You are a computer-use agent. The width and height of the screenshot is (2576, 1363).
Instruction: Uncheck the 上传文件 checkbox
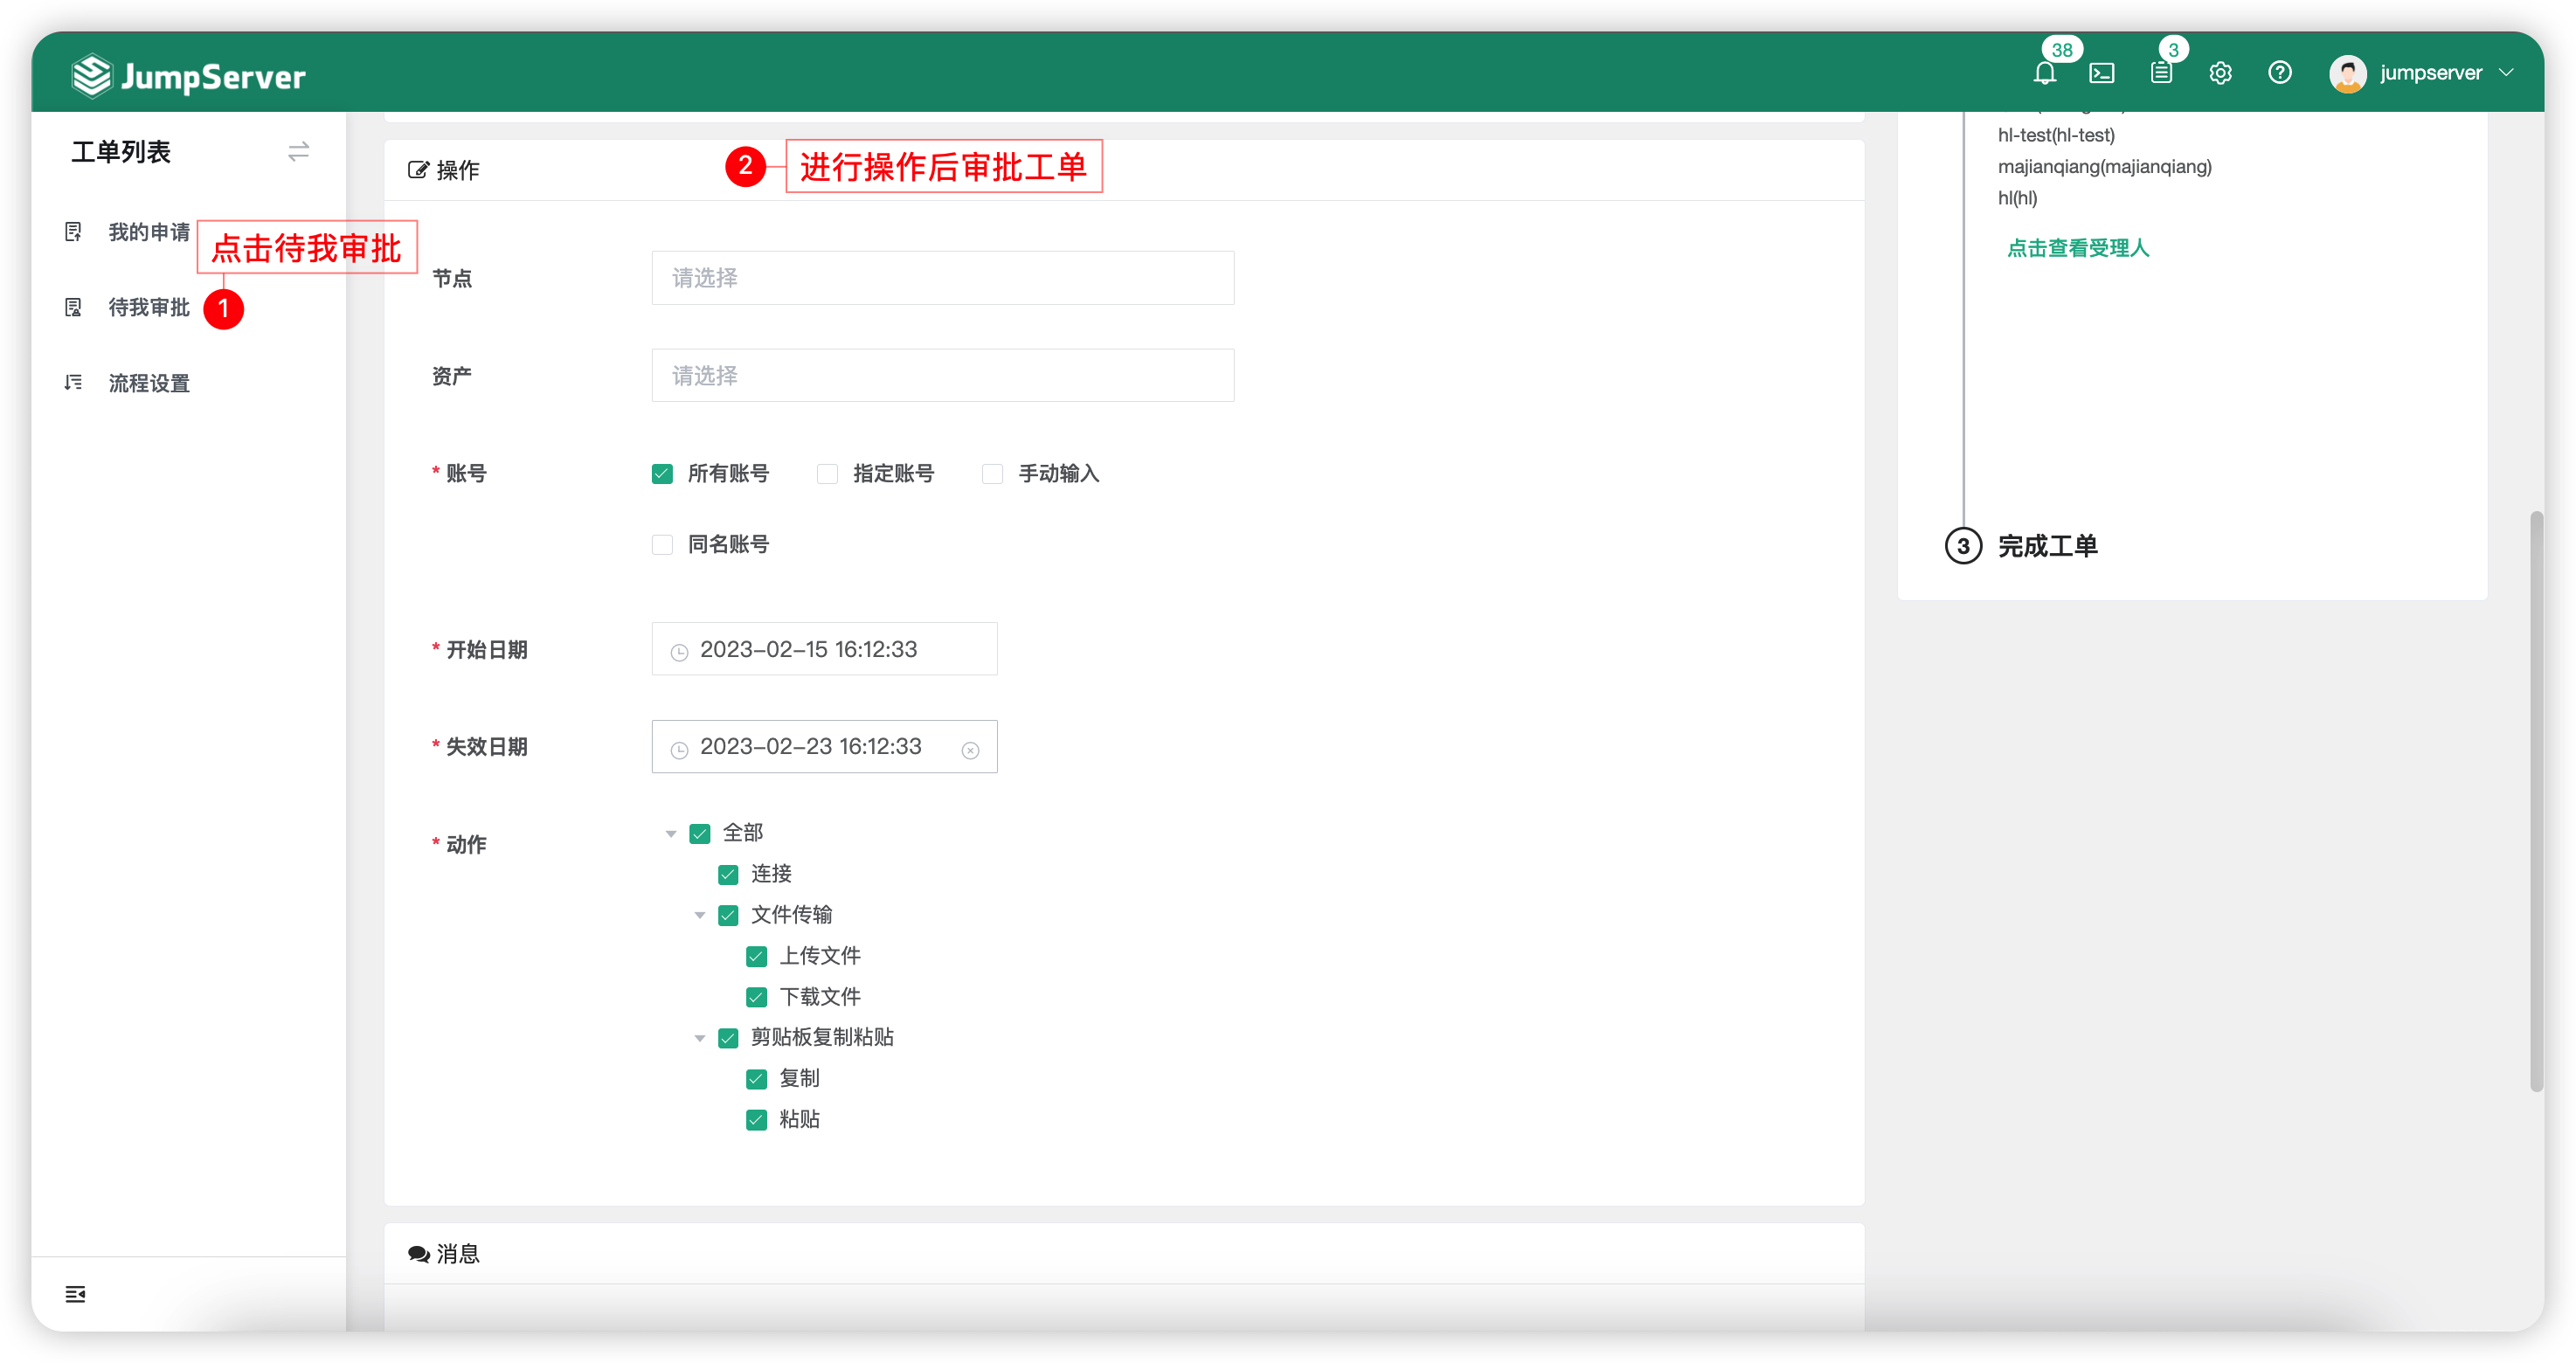click(756, 956)
